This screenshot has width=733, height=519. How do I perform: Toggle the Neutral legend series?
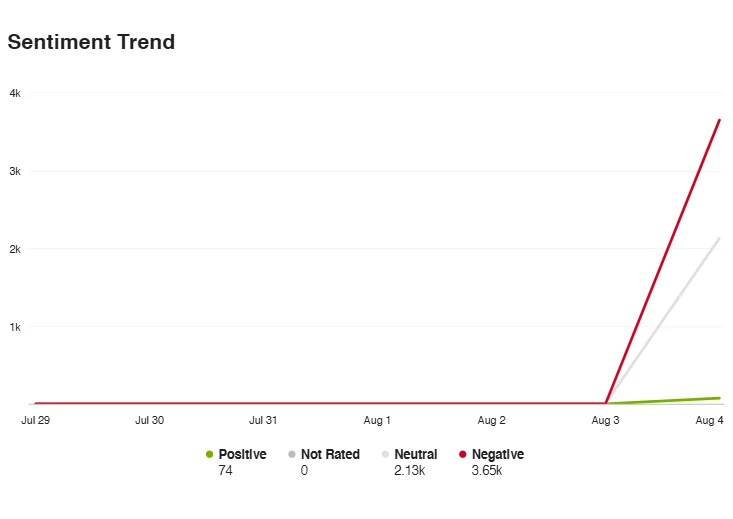415,454
